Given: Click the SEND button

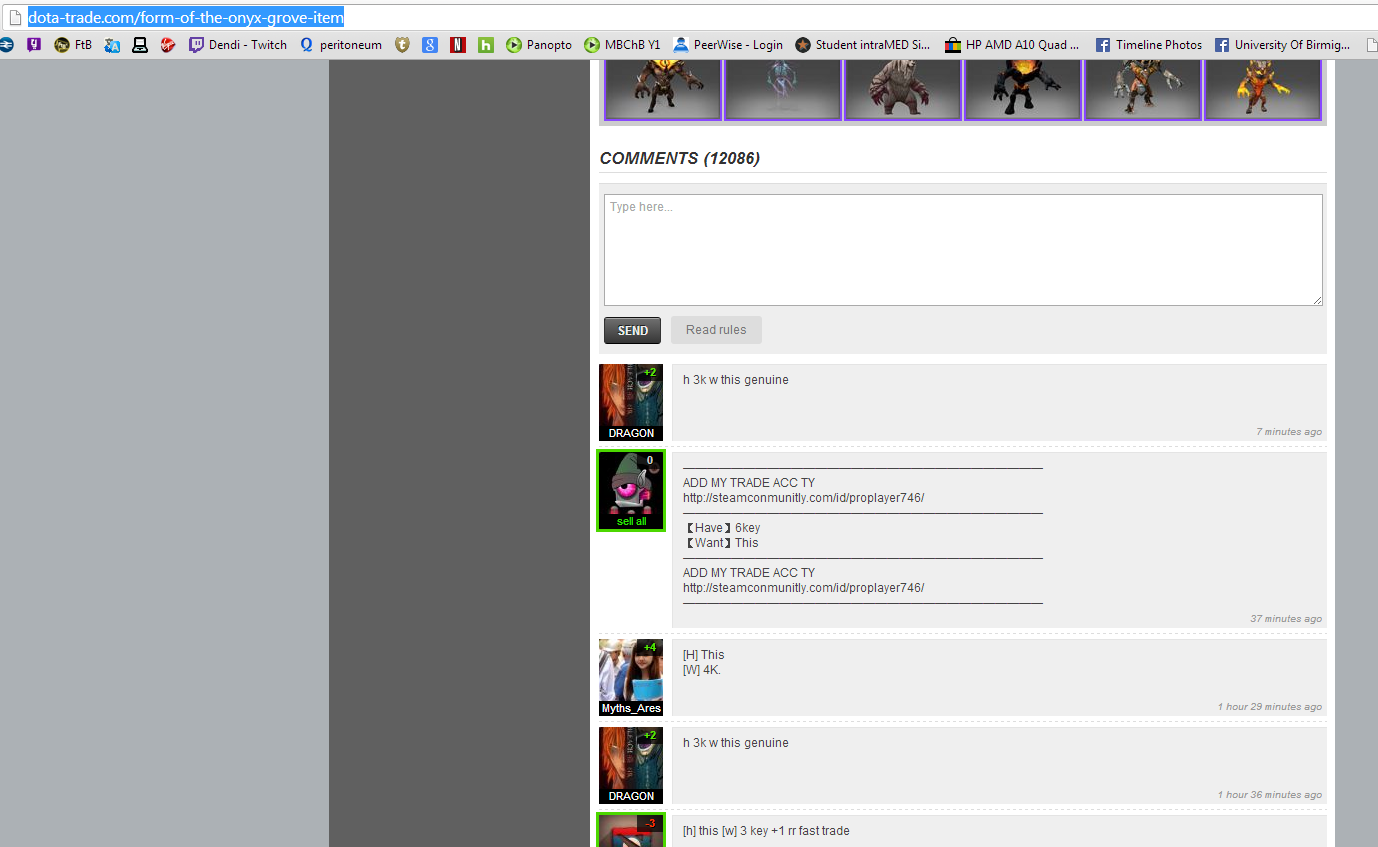Looking at the screenshot, I should coord(632,330).
